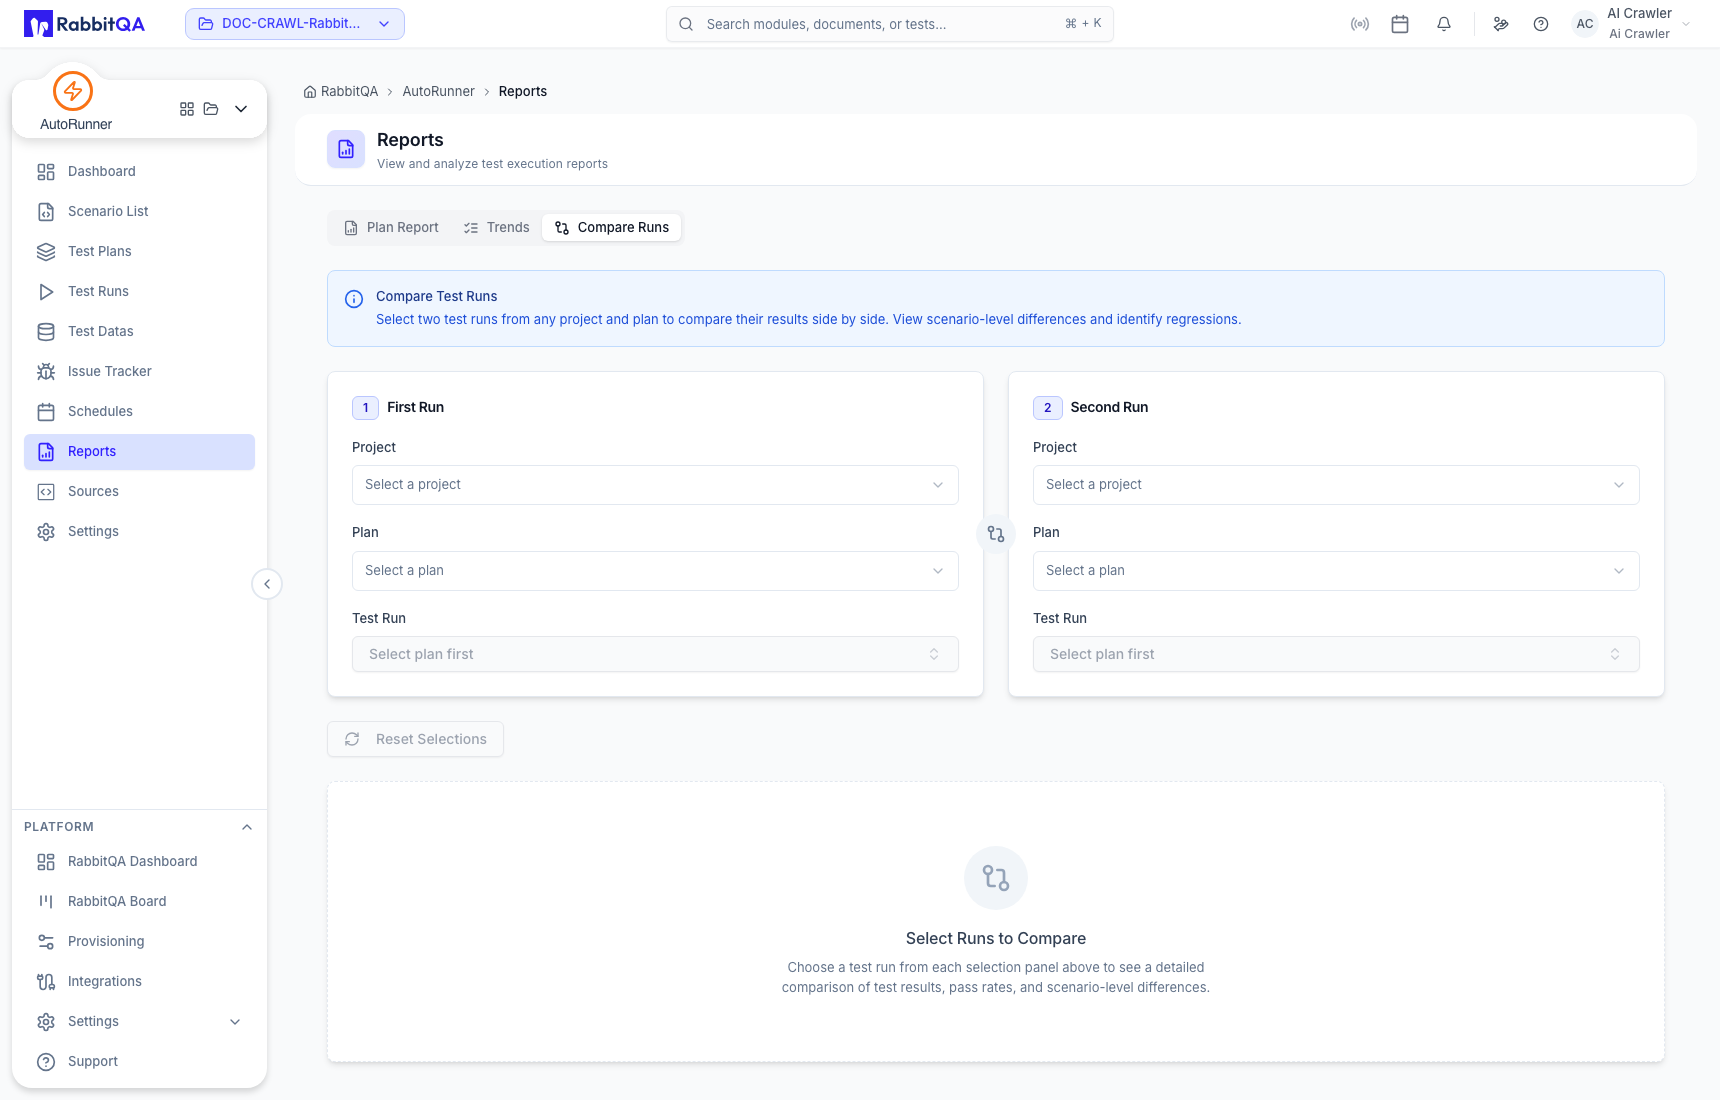Open Provisioning
Image resolution: width=1720 pixels, height=1100 pixels.
point(139,942)
